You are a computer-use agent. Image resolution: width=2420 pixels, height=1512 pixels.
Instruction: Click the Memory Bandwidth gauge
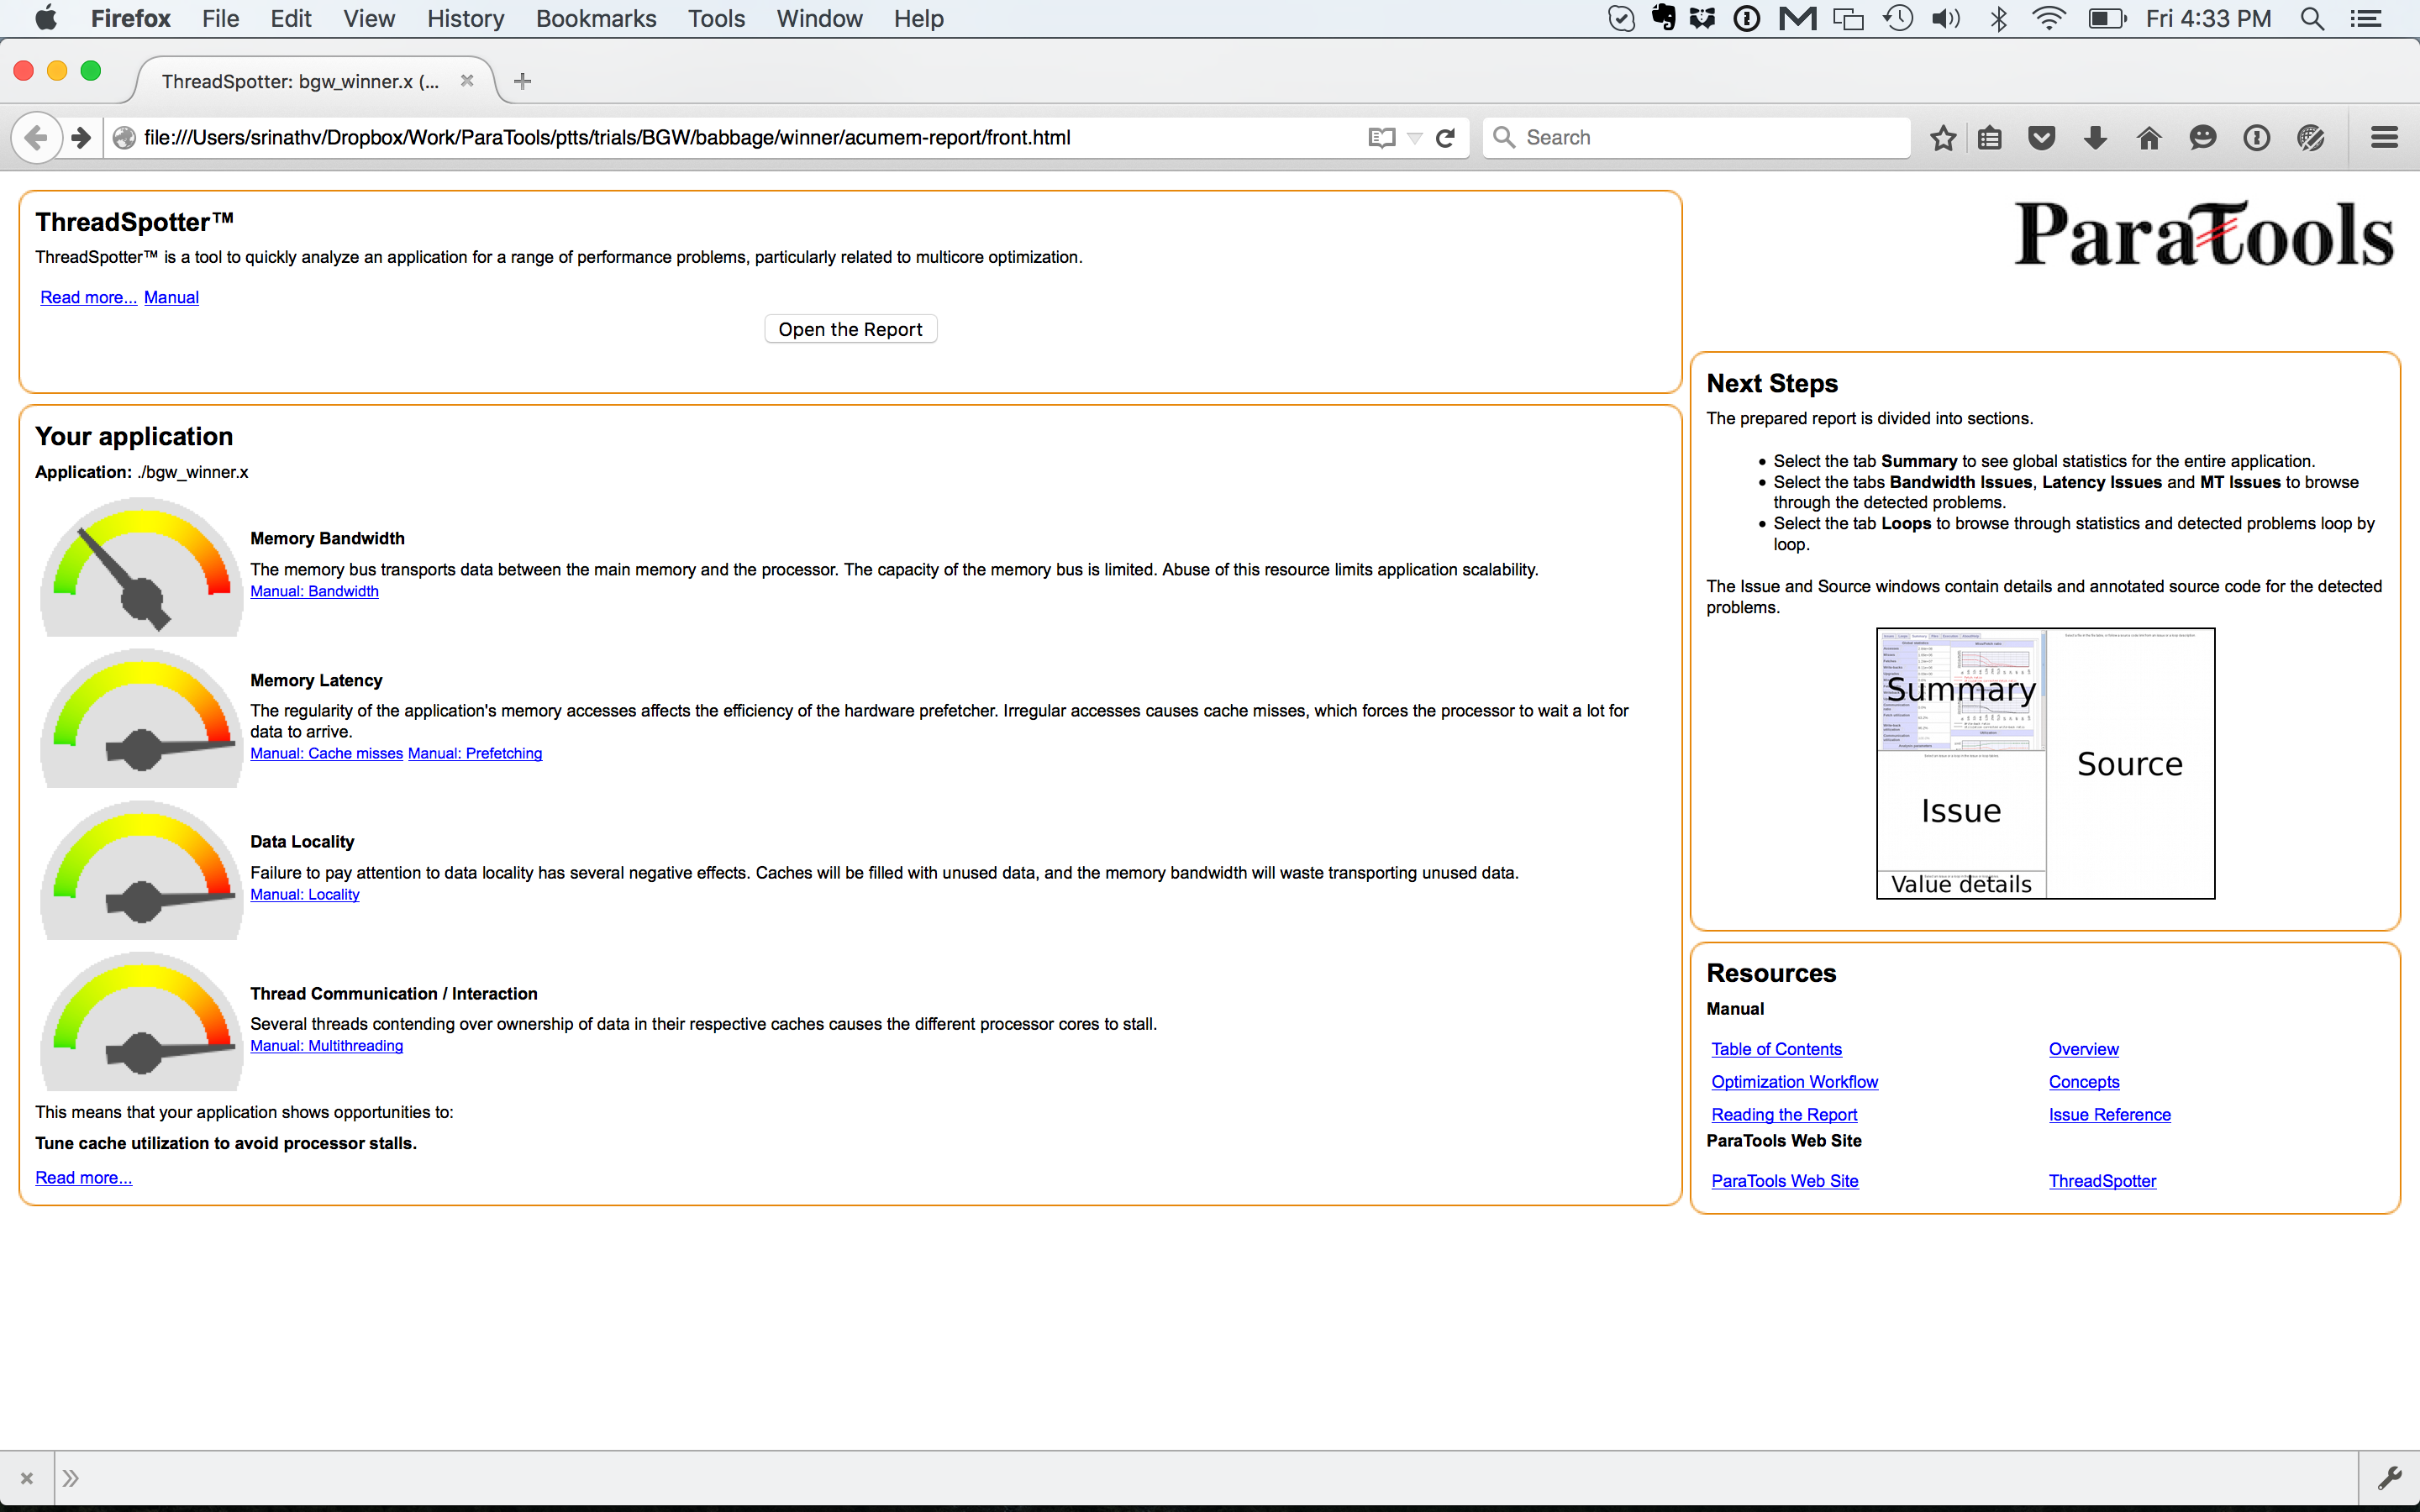(x=141, y=567)
